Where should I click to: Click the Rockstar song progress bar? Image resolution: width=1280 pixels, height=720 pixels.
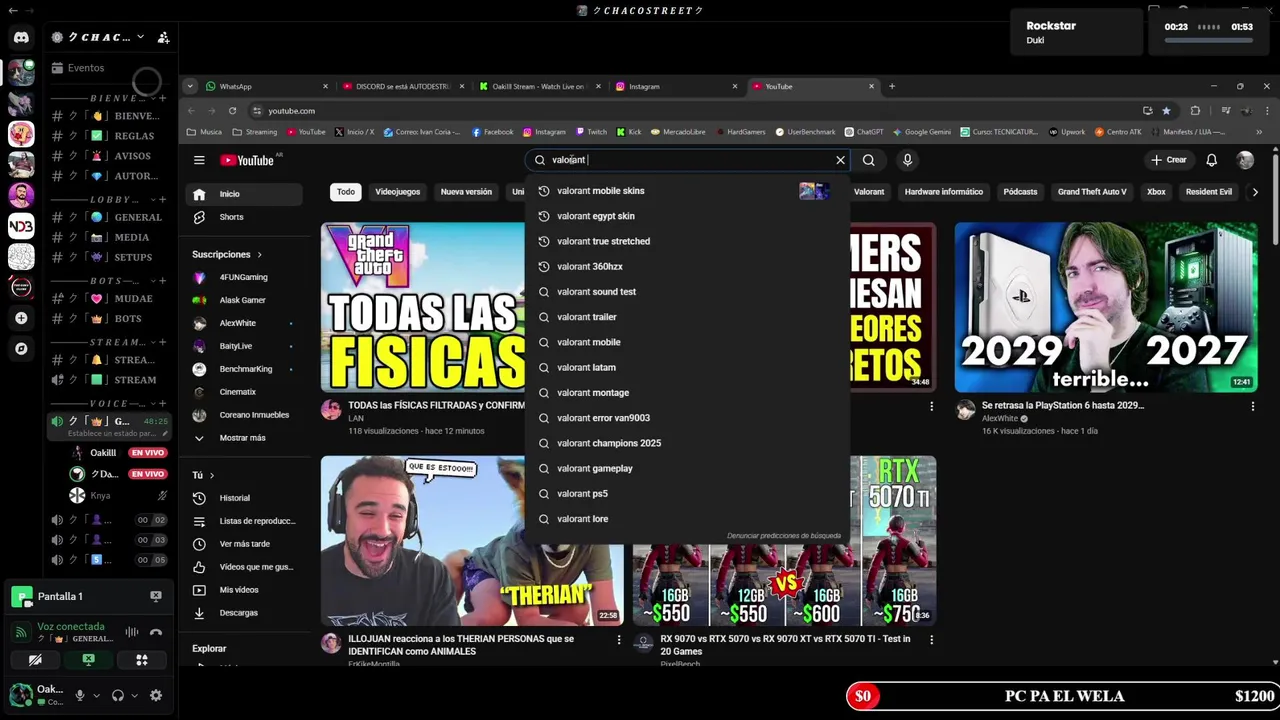[1208, 40]
